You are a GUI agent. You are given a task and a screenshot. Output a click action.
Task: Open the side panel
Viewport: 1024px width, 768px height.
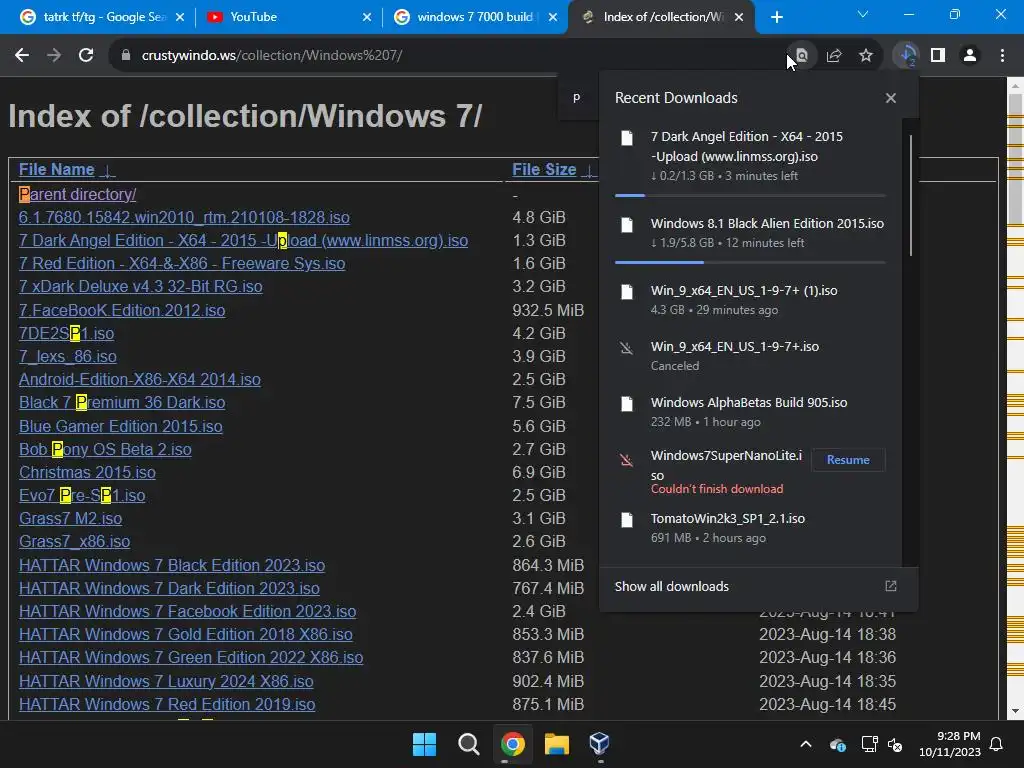point(938,56)
